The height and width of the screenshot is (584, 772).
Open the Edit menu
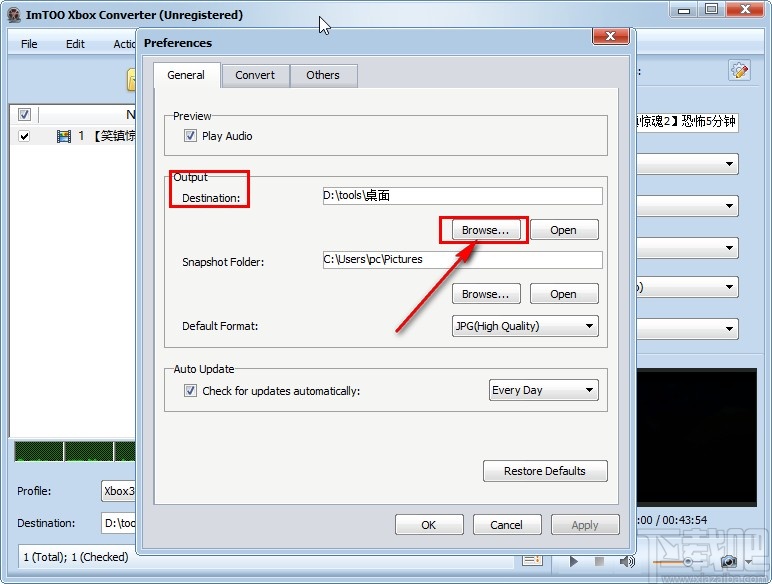(x=75, y=44)
